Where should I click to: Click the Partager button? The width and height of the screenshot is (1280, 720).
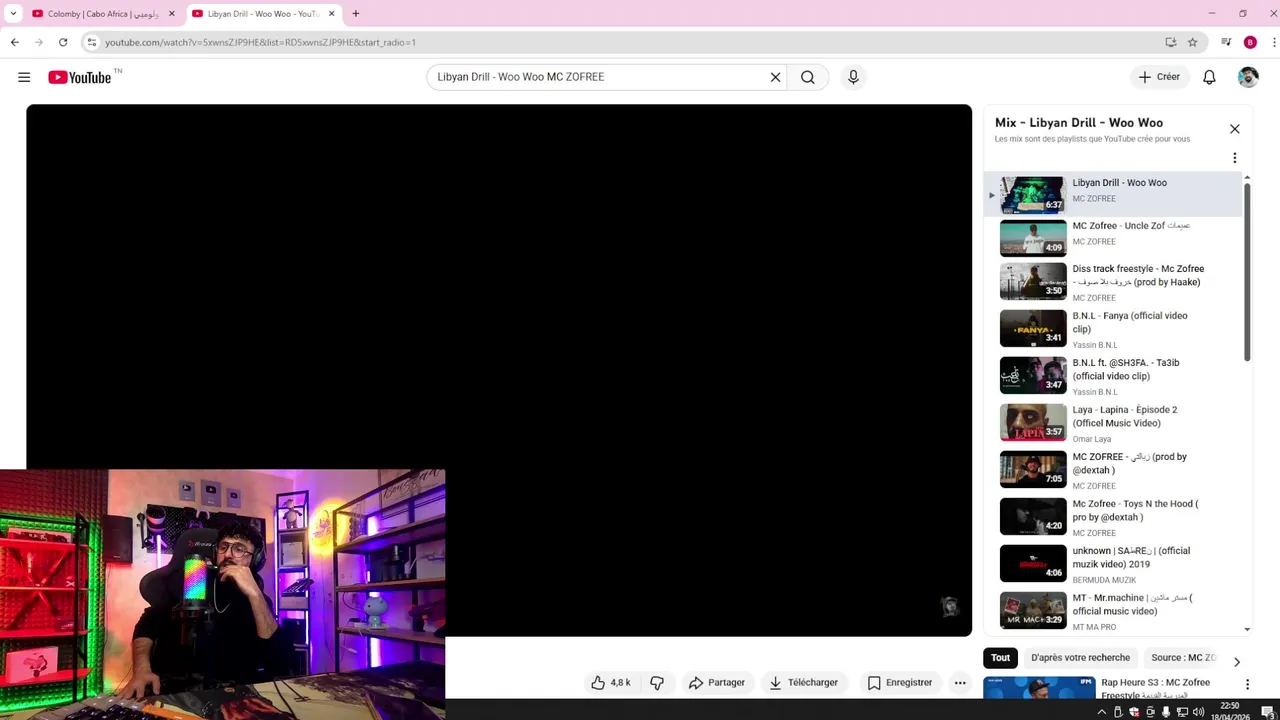coord(717,683)
